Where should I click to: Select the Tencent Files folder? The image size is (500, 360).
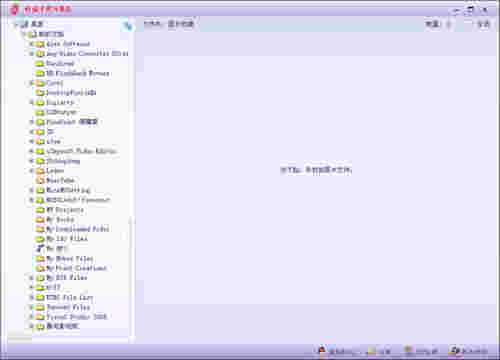68,307
